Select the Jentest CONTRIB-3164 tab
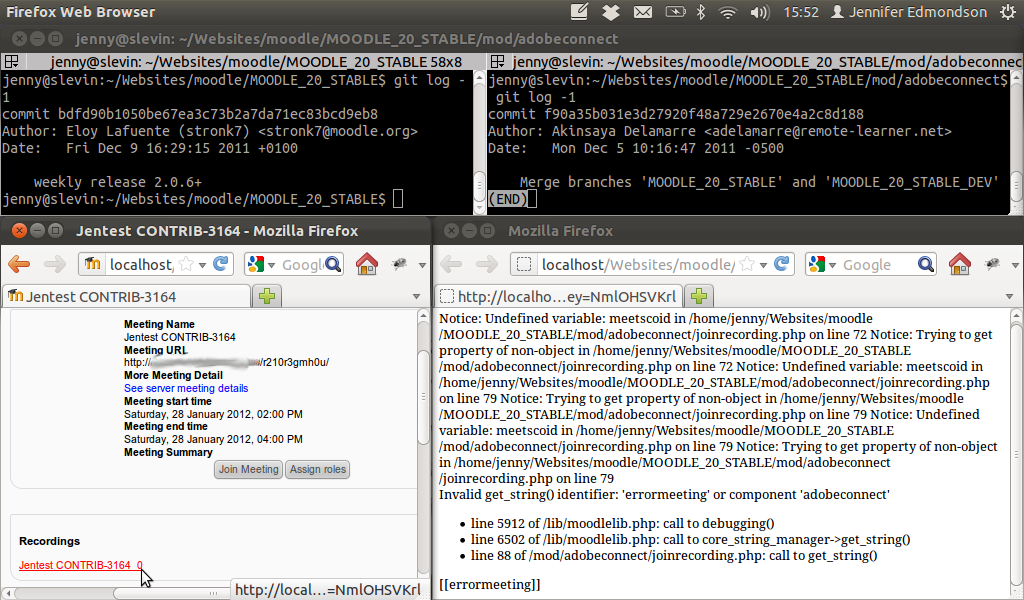Screen dimensions: 1024x600 point(127,296)
